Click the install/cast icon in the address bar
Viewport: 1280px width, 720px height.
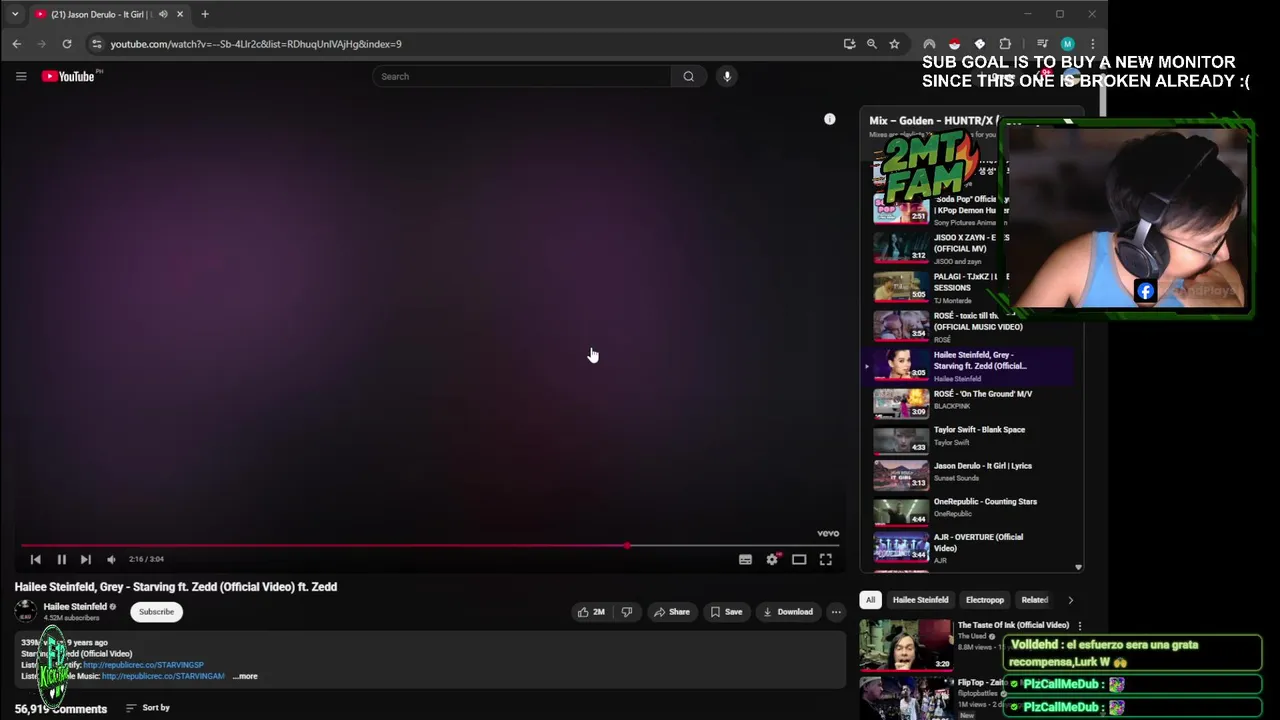click(849, 44)
